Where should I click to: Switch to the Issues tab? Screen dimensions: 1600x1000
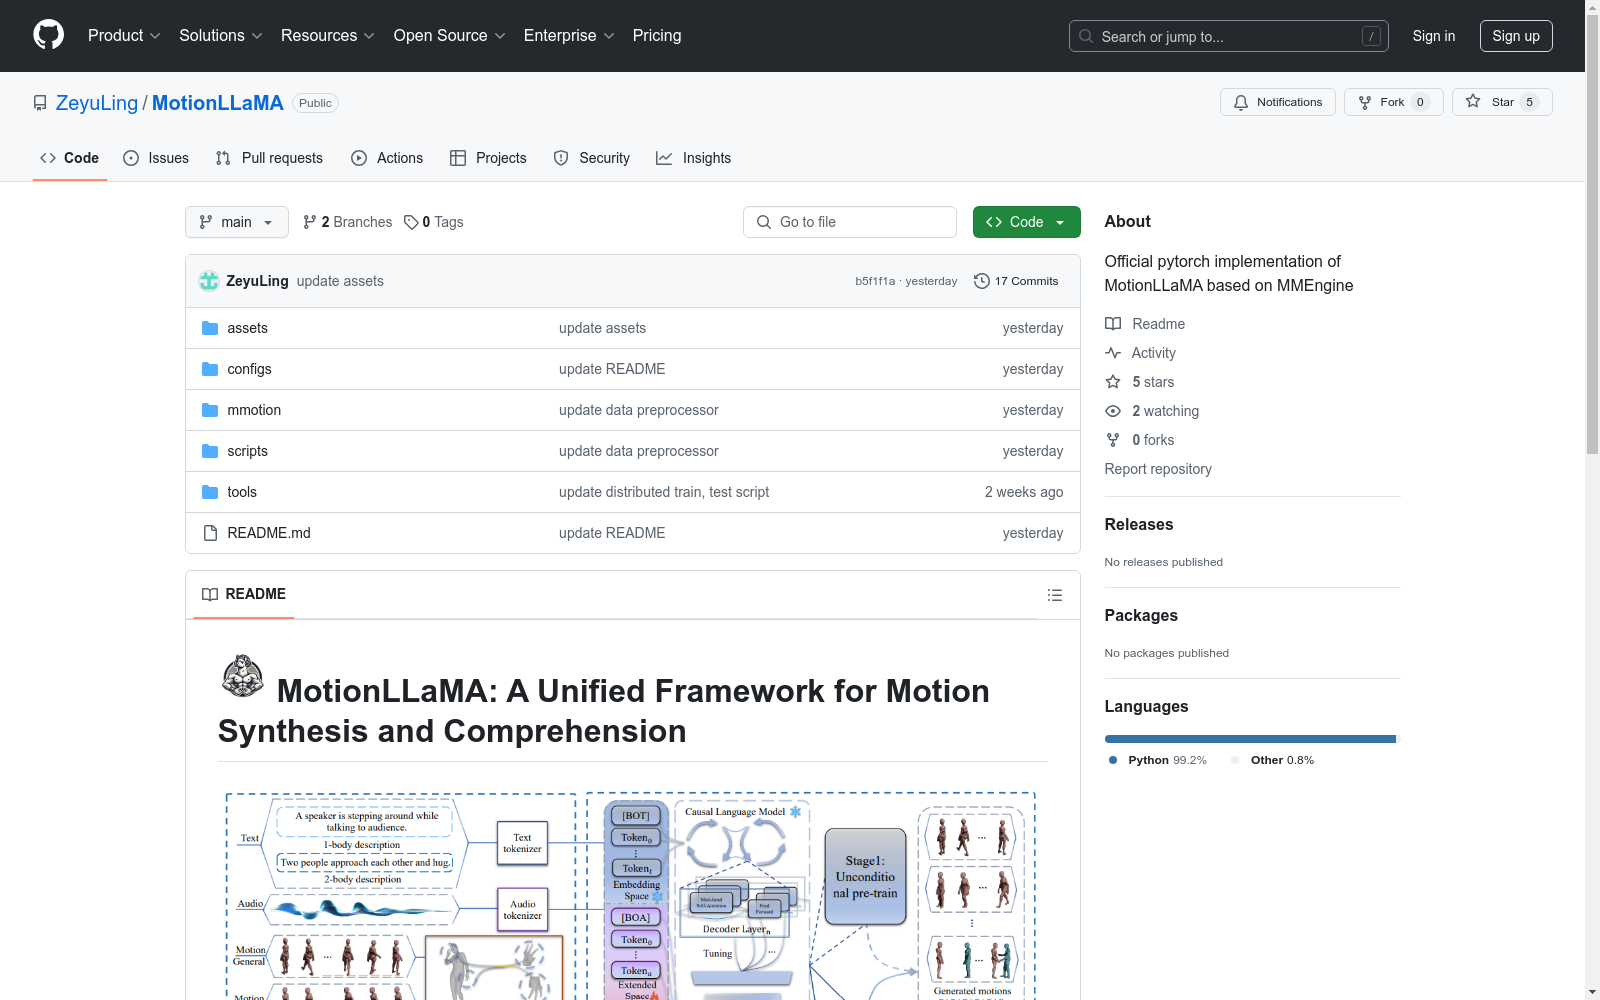pos(156,158)
